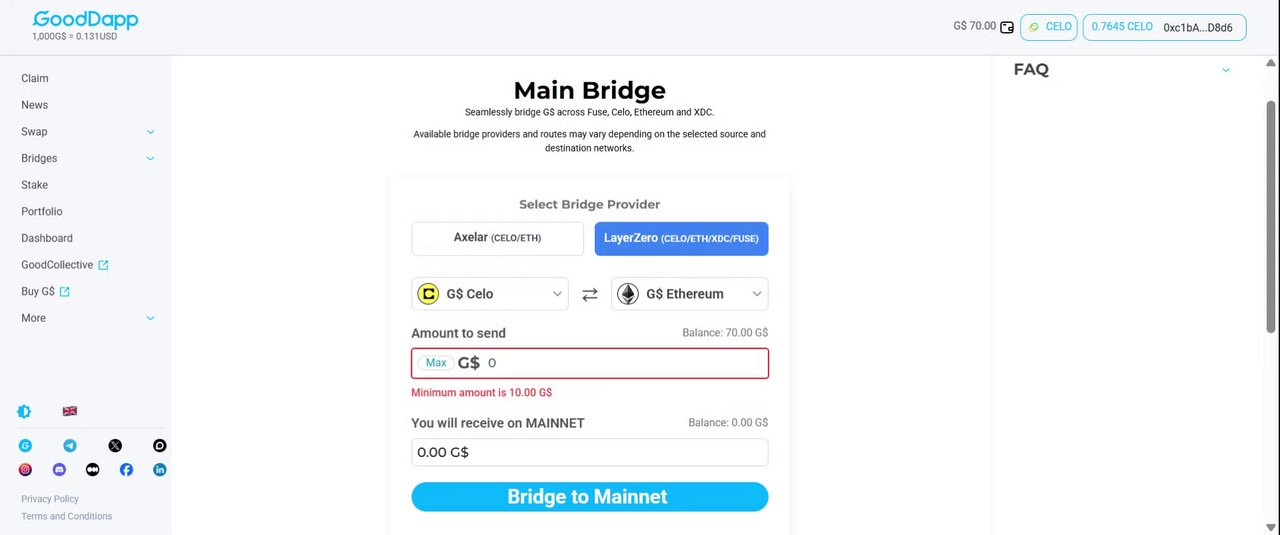The width and height of the screenshot is (1280, 535).
Task: Select Axelar bridge provider option
Action: (497, 238)
